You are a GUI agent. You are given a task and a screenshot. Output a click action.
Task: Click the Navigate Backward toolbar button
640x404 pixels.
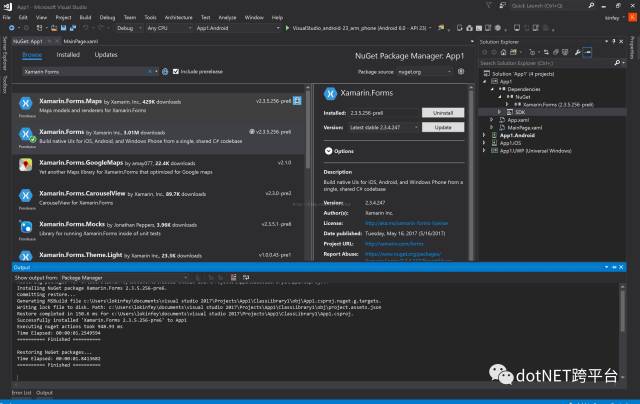[x=11, y=28]
